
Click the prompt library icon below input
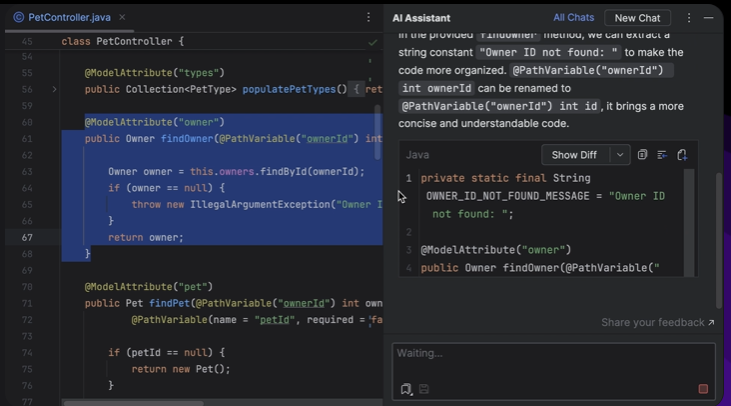point(406,389)
